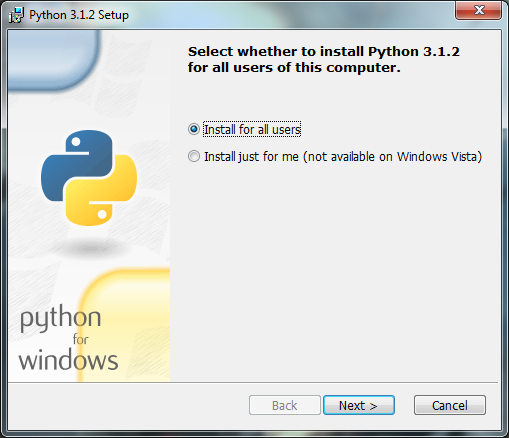Proceed with the Next > button
Viewport: 509px width, 438px height.
point(359,405)
